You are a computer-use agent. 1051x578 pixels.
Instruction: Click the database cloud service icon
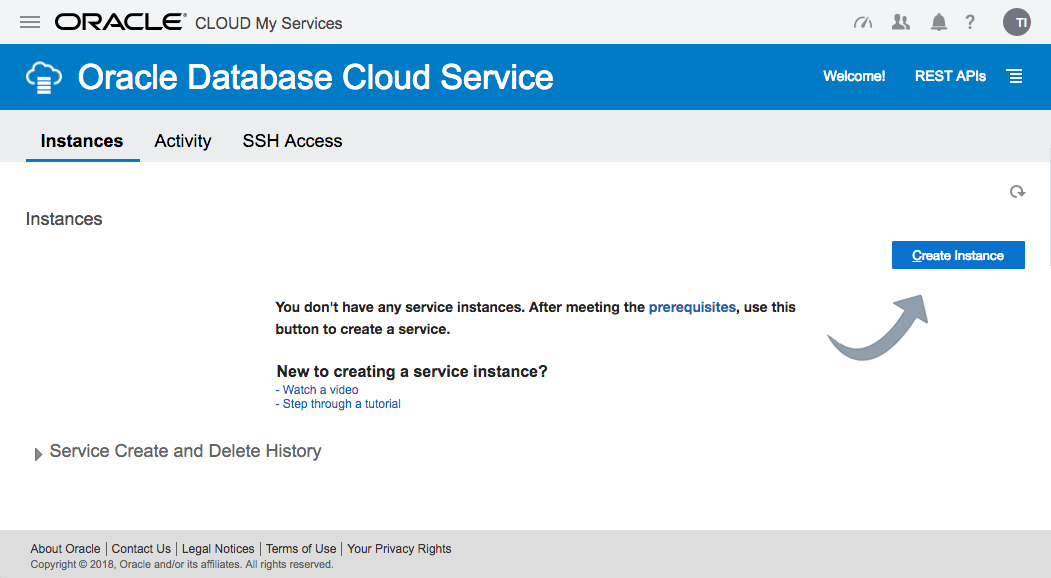tap(44, 77)
